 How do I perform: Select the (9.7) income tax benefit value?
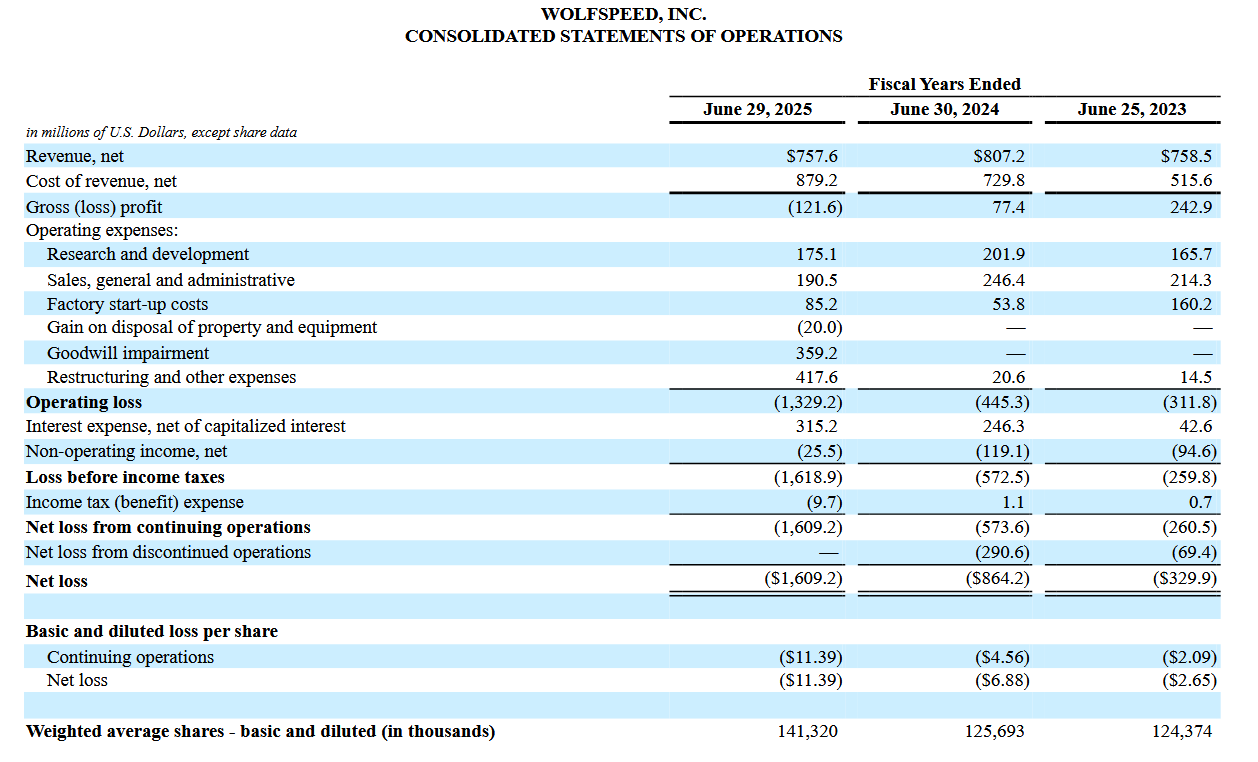825,502
